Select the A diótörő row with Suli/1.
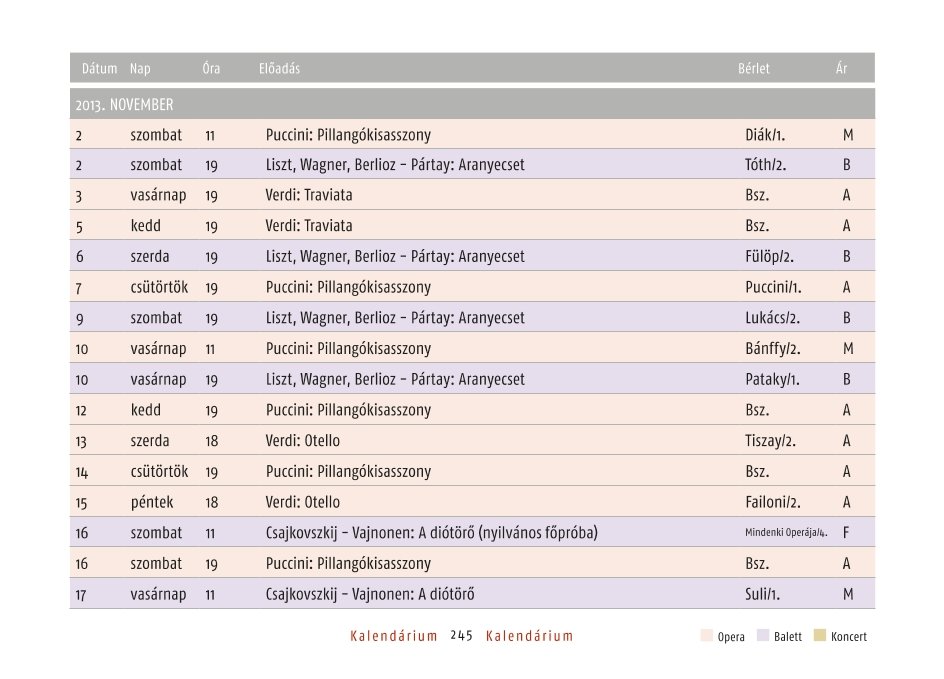Image resolution: width=944 pixels, height=679 pixels. tap(472, 594)
